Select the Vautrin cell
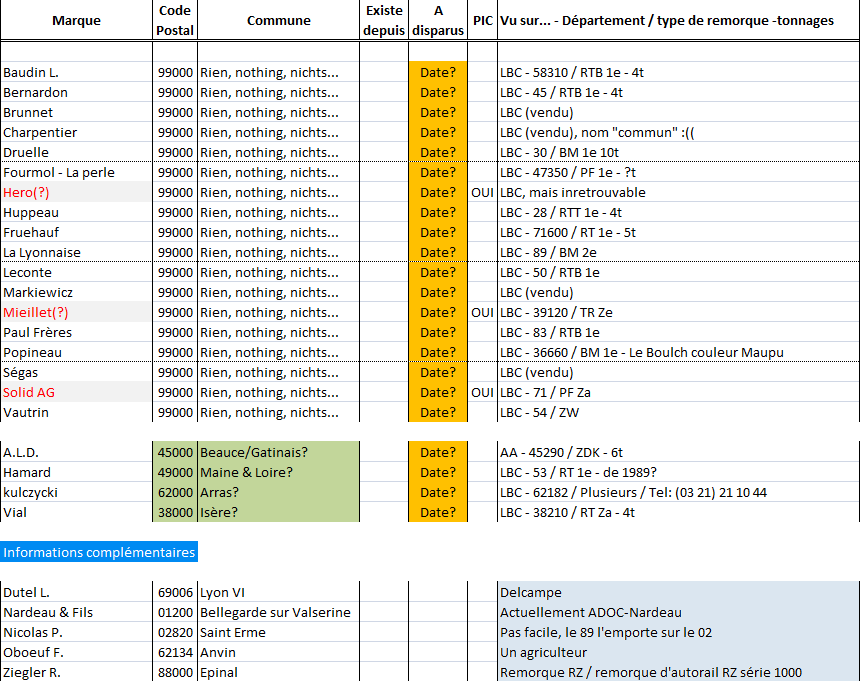Image resolution: width=860 pixels, height=681 pixels. tap(76, 412)
